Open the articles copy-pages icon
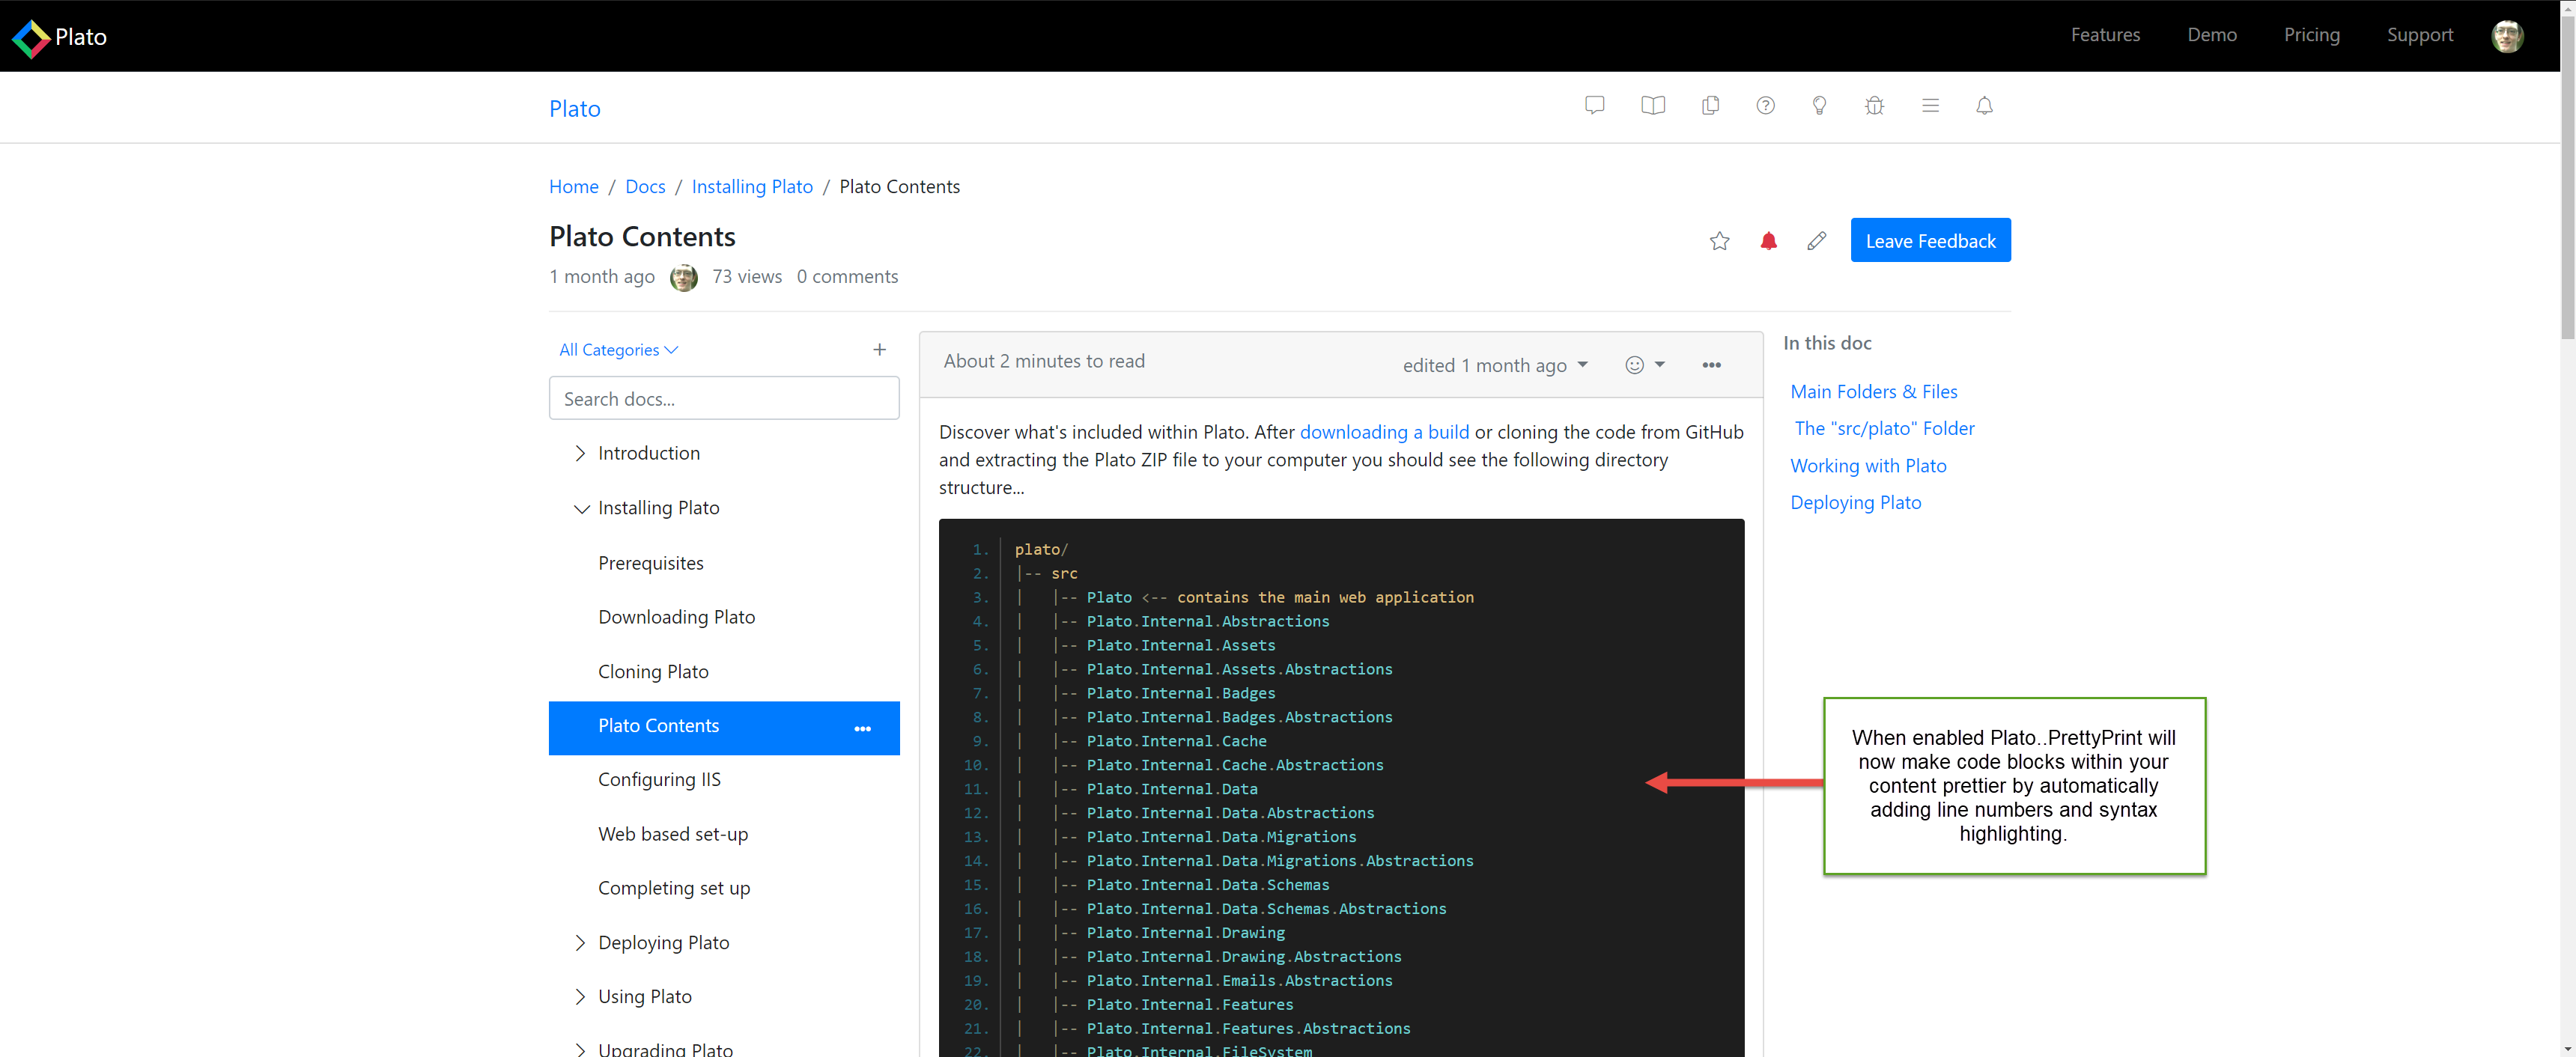 point(1710,105)
